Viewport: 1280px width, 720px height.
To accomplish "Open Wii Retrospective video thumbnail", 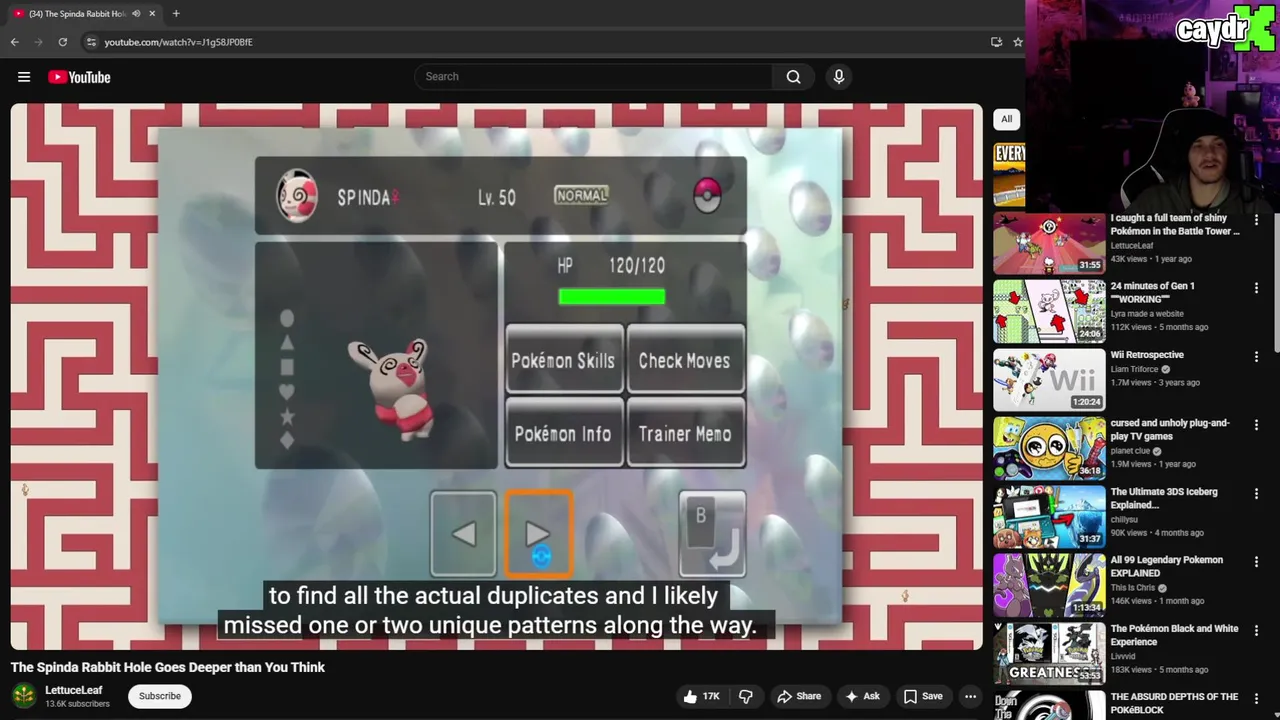I will [x=1049, y=380].
